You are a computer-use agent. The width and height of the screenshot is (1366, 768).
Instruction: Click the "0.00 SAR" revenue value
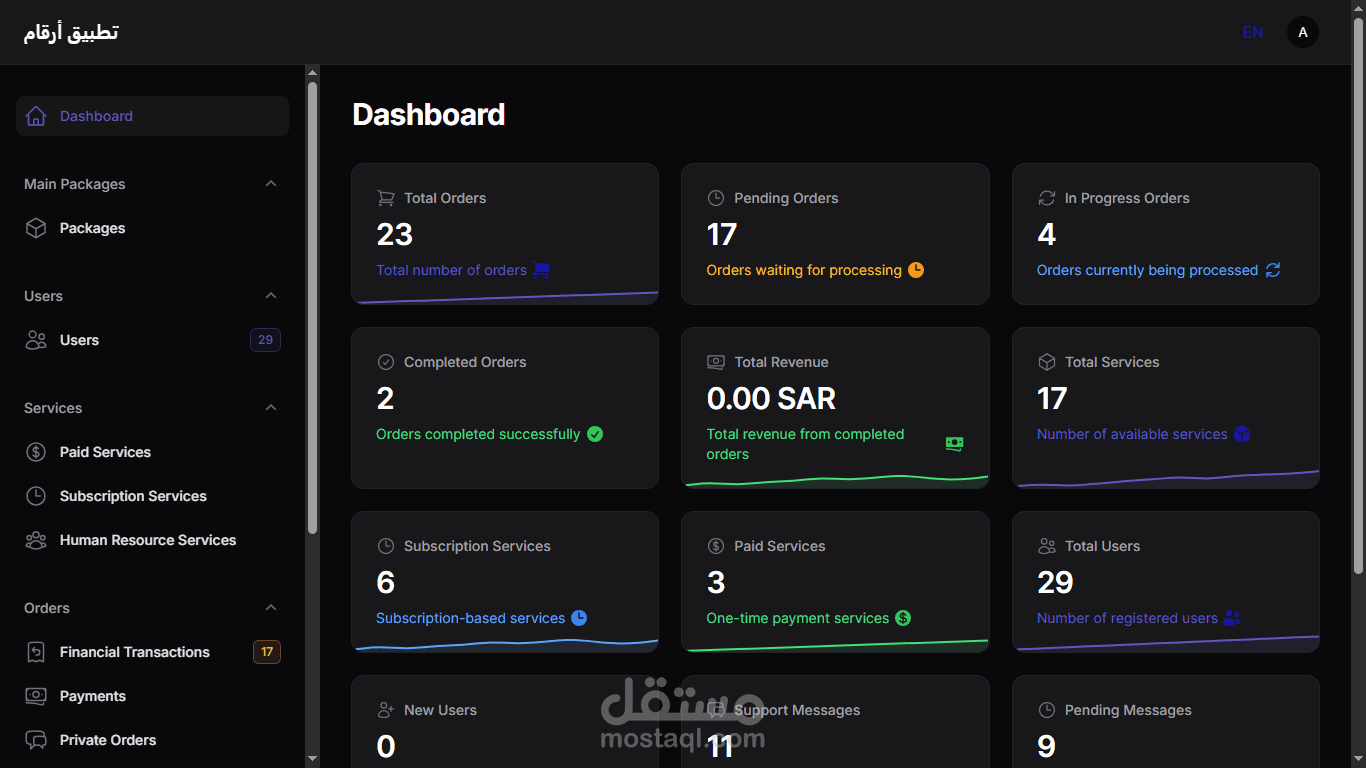[x=771, y=398]
